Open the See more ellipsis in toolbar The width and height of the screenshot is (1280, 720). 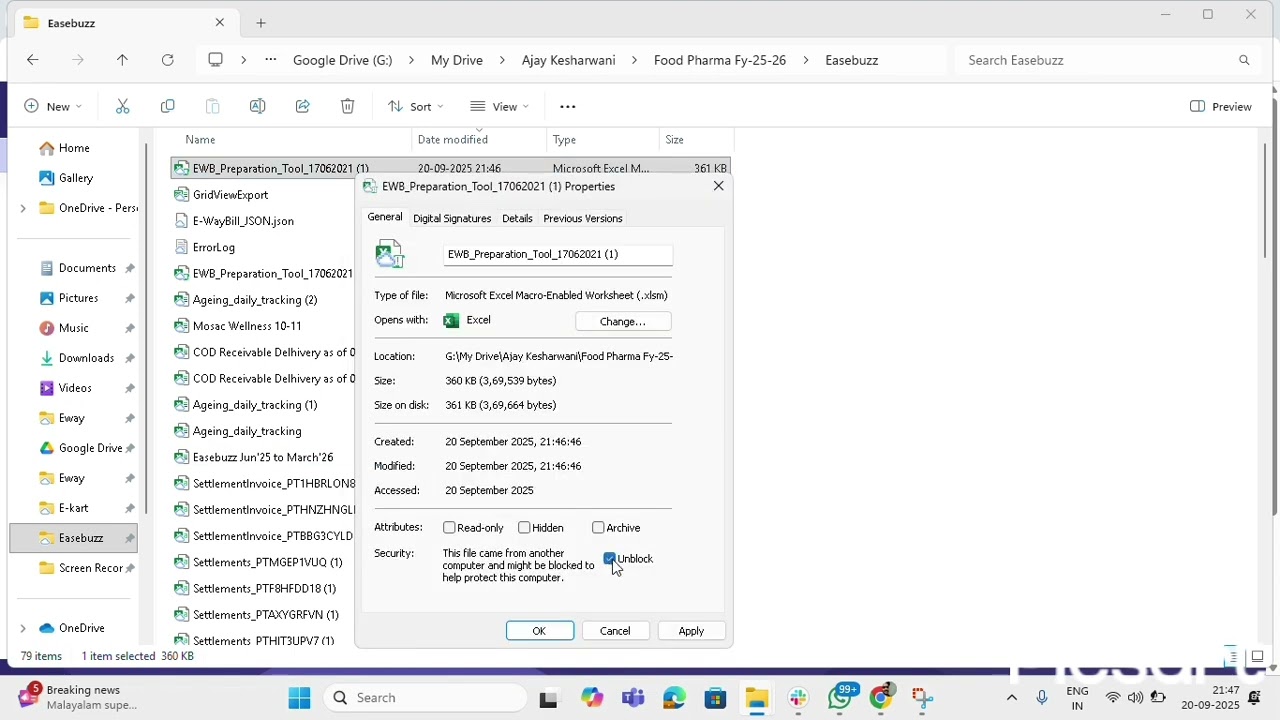(568, 106)
